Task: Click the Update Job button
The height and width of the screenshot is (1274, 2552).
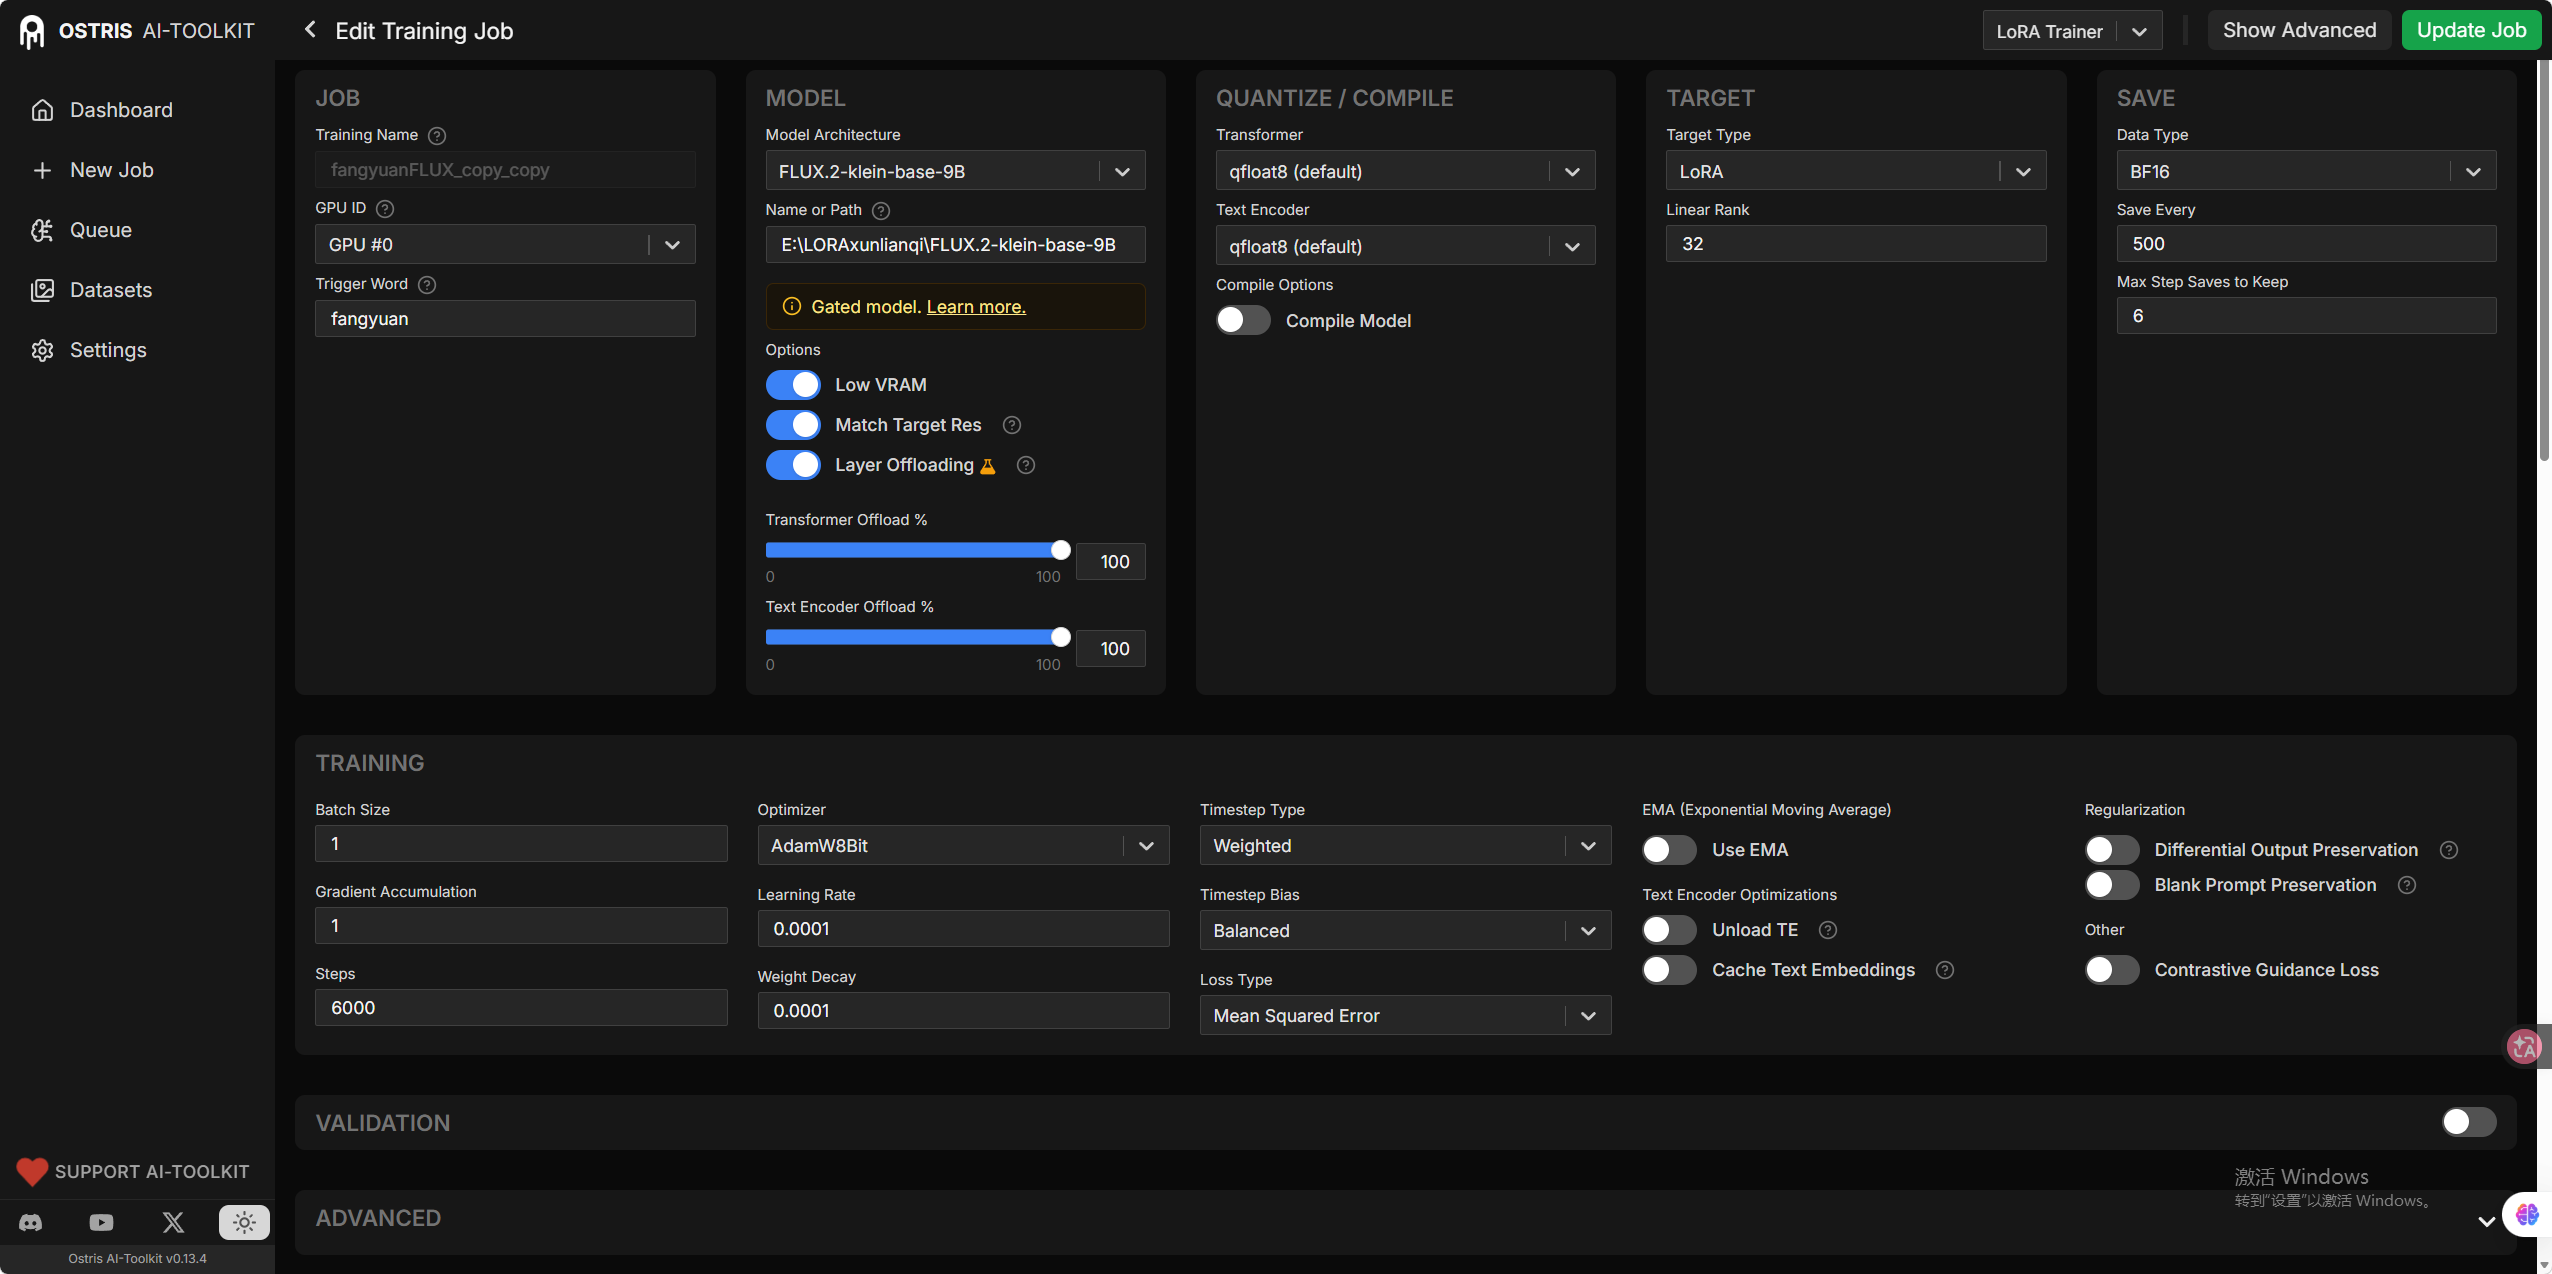Action: point(2471,30)
